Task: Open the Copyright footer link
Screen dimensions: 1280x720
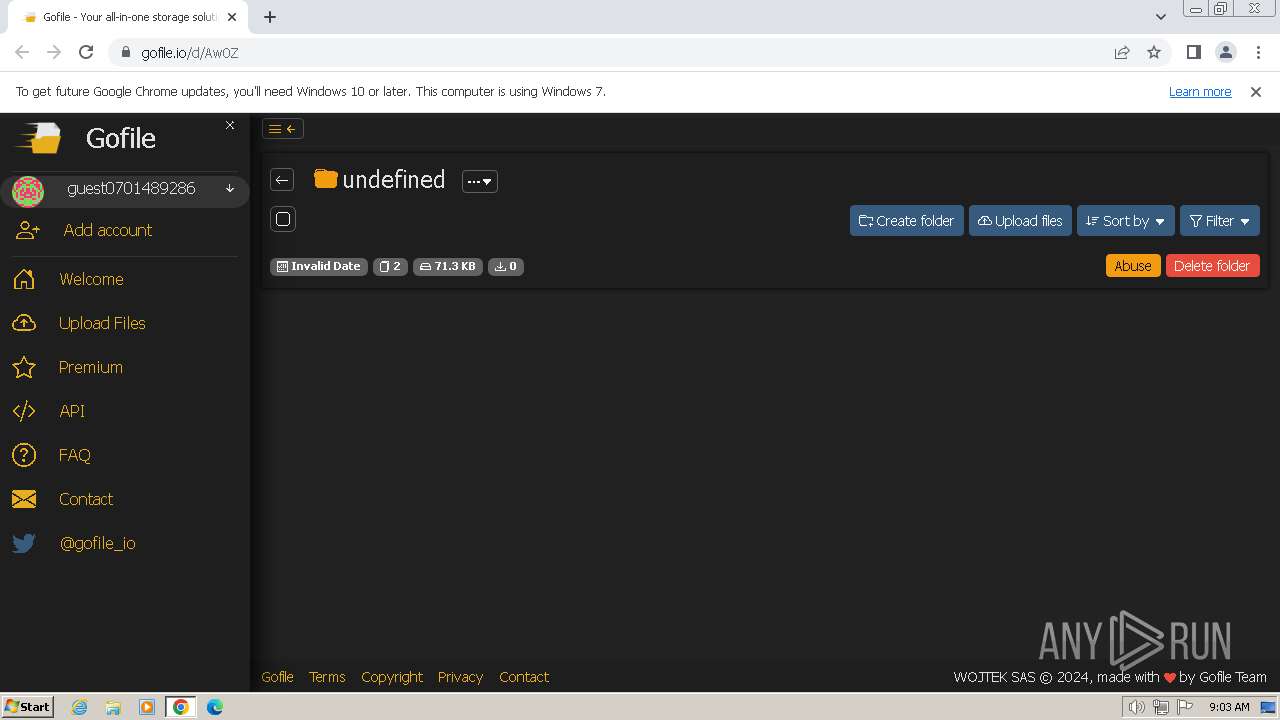Action: (x=392, y=677)
